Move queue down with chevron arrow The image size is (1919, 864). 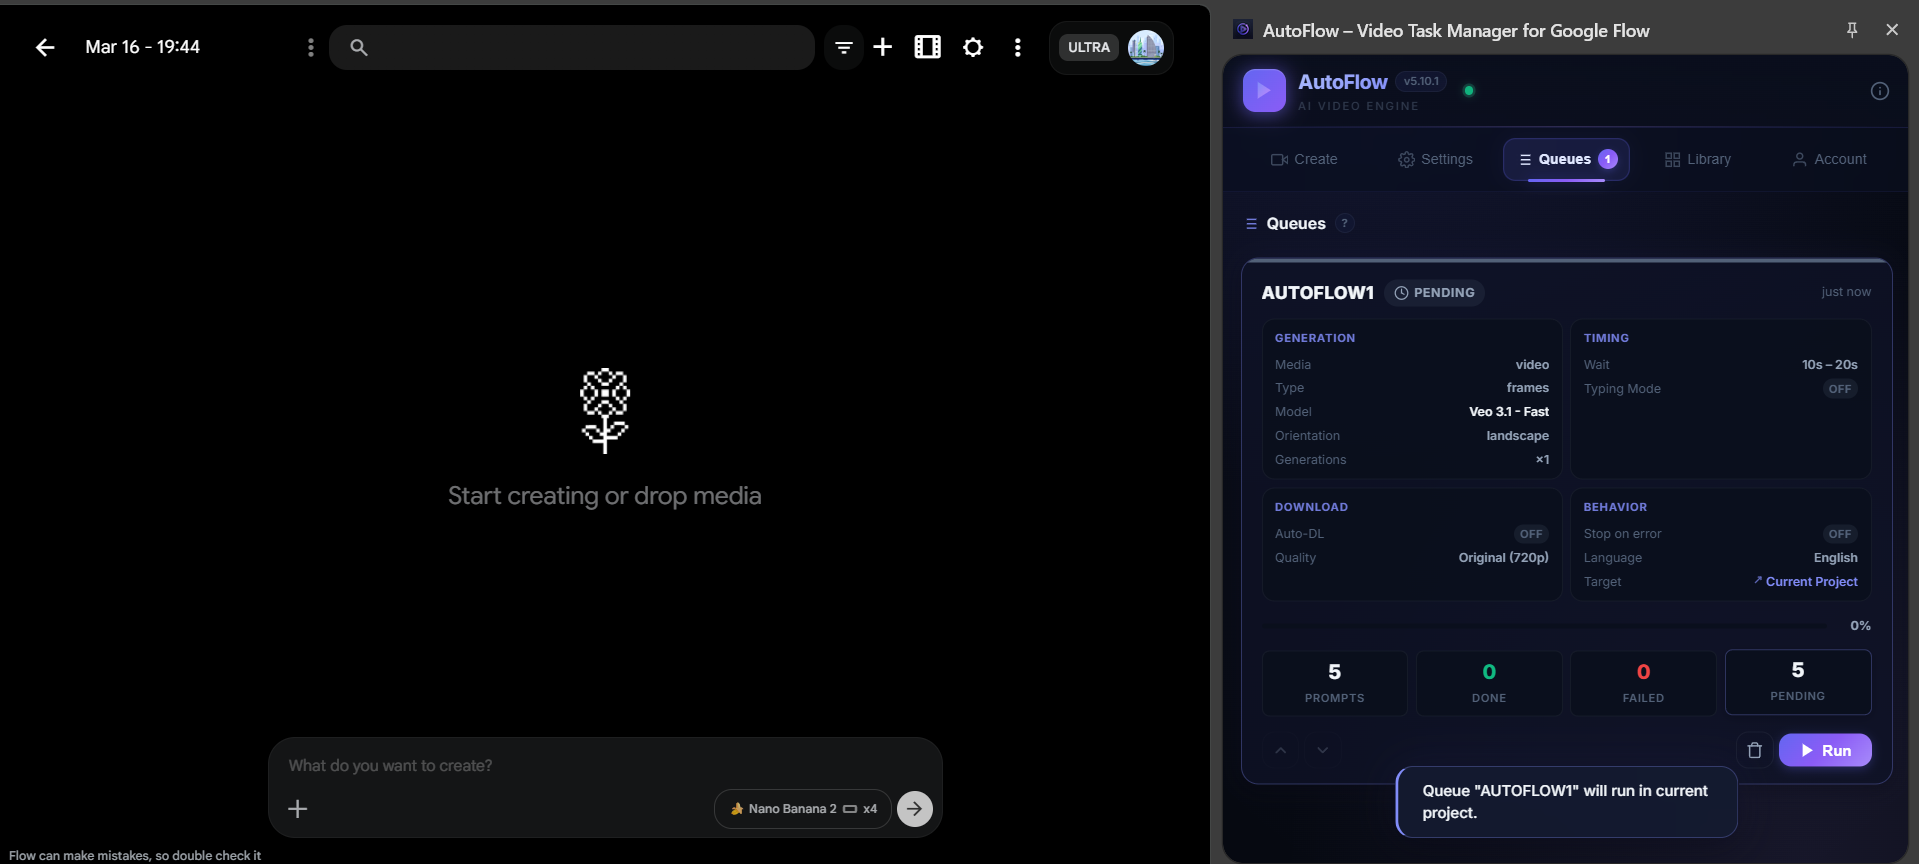pyautogui.click(x=1323, y=750)
